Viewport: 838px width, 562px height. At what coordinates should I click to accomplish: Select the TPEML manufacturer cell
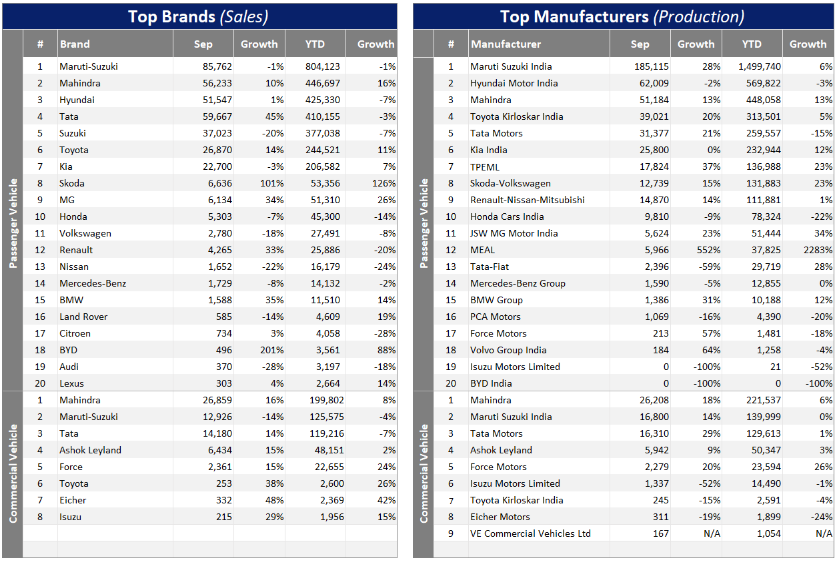pyautogui.click(x=487, y=166)
